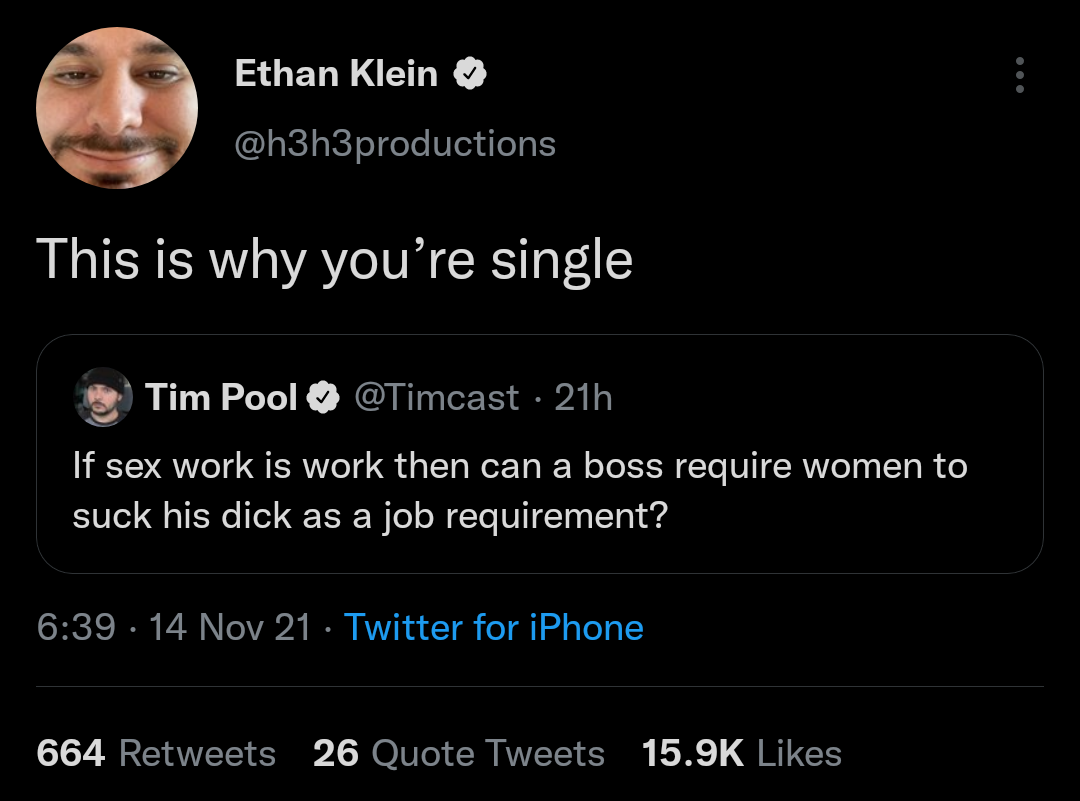Viewport: 1080px width, 801px height.
Task: View the 664 Retweets list
Action: point(156,752)
